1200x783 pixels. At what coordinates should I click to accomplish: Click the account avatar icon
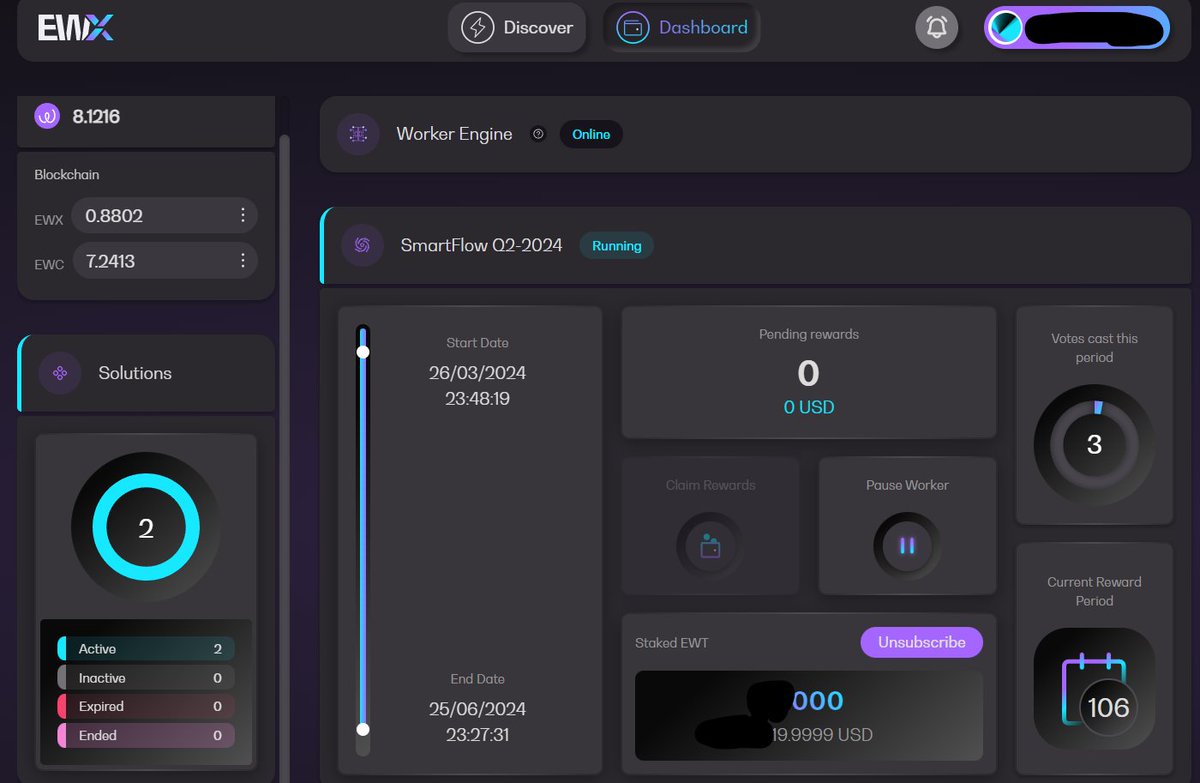click(x=1006, y=27)
